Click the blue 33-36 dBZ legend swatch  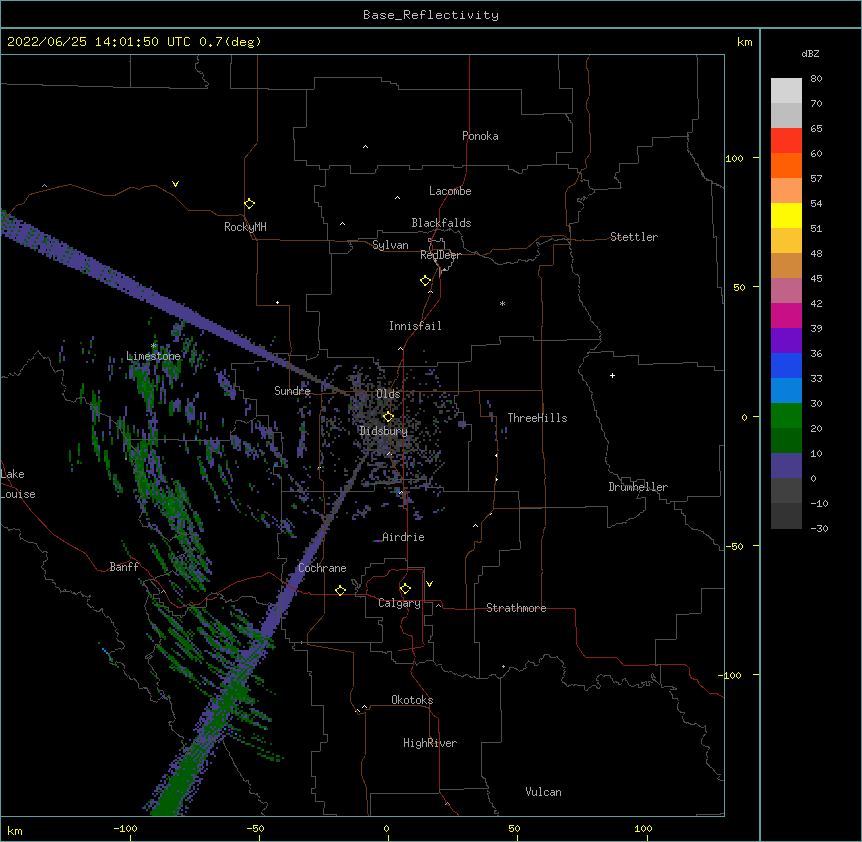point(786,365)
